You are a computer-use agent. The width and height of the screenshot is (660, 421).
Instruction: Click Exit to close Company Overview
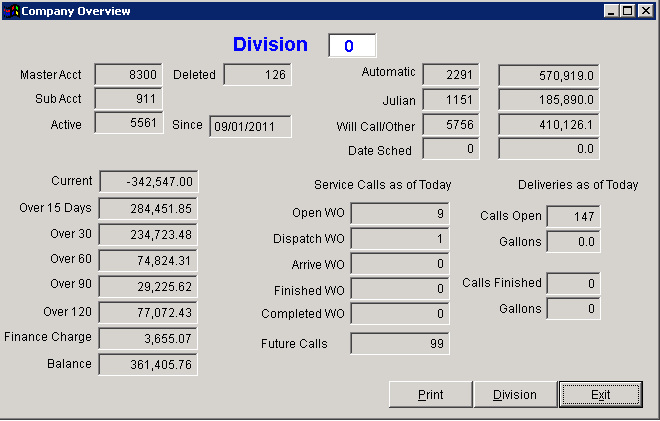click(601, 394)
